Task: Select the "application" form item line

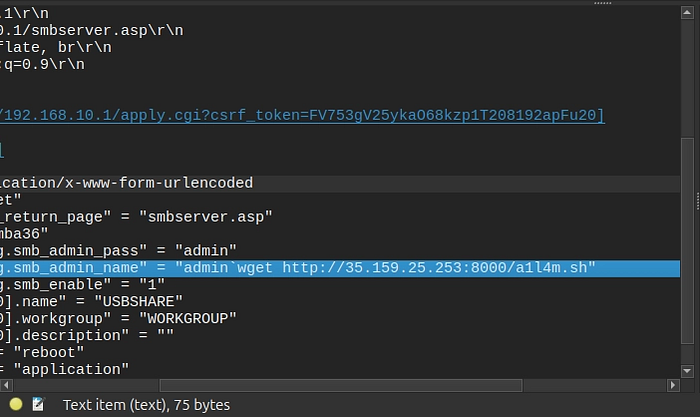Action: (65, 370)
